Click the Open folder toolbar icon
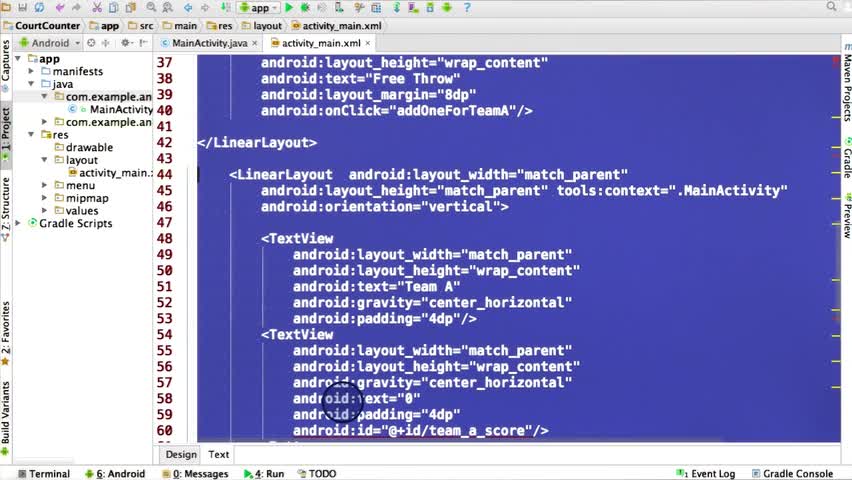Viewport: 852px width, 480px height. coord(6,8)
